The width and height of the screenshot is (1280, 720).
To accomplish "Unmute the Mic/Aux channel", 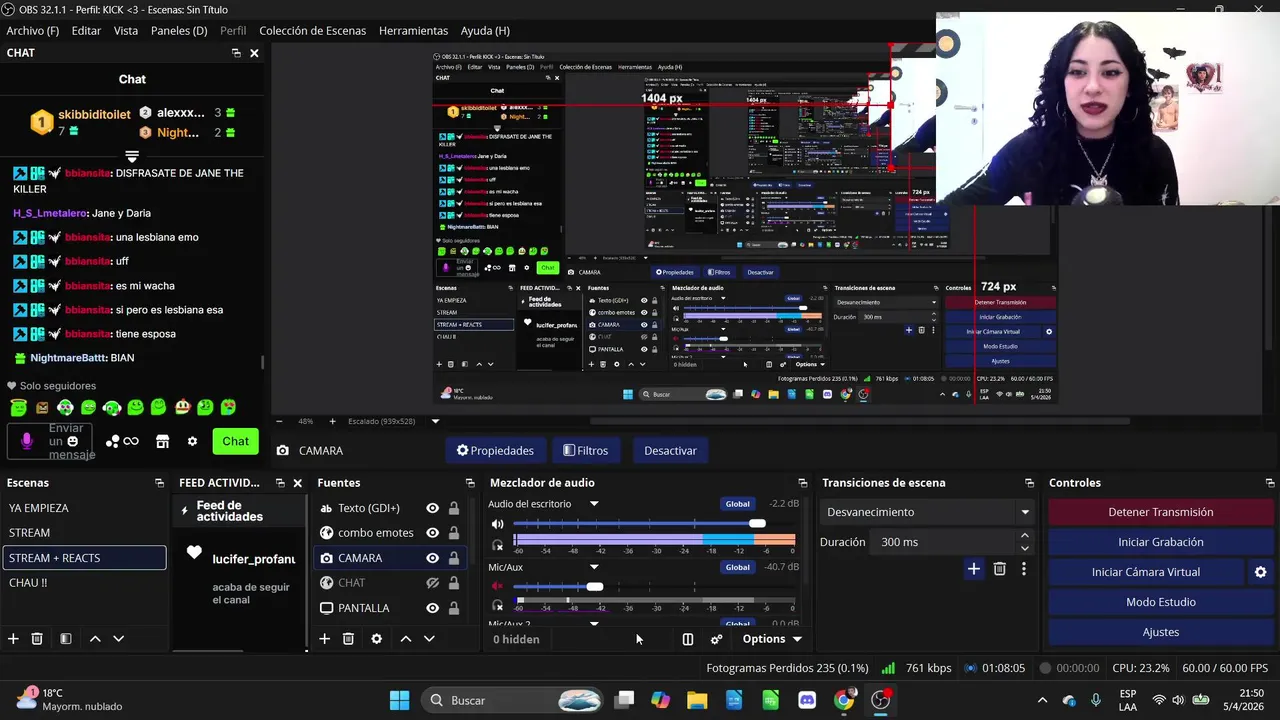I will (x=497, y=587).
